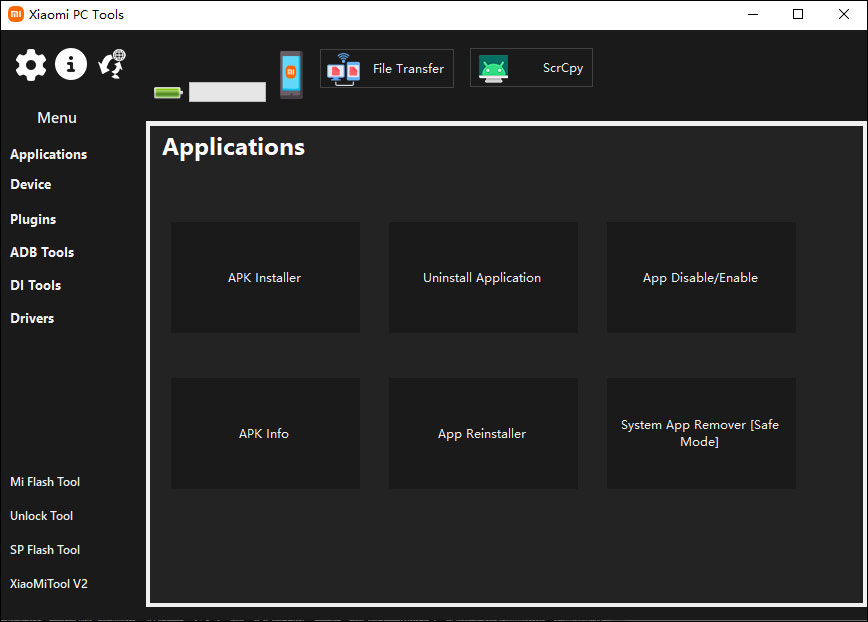Open settings via the gear icon

pos(31,65)
